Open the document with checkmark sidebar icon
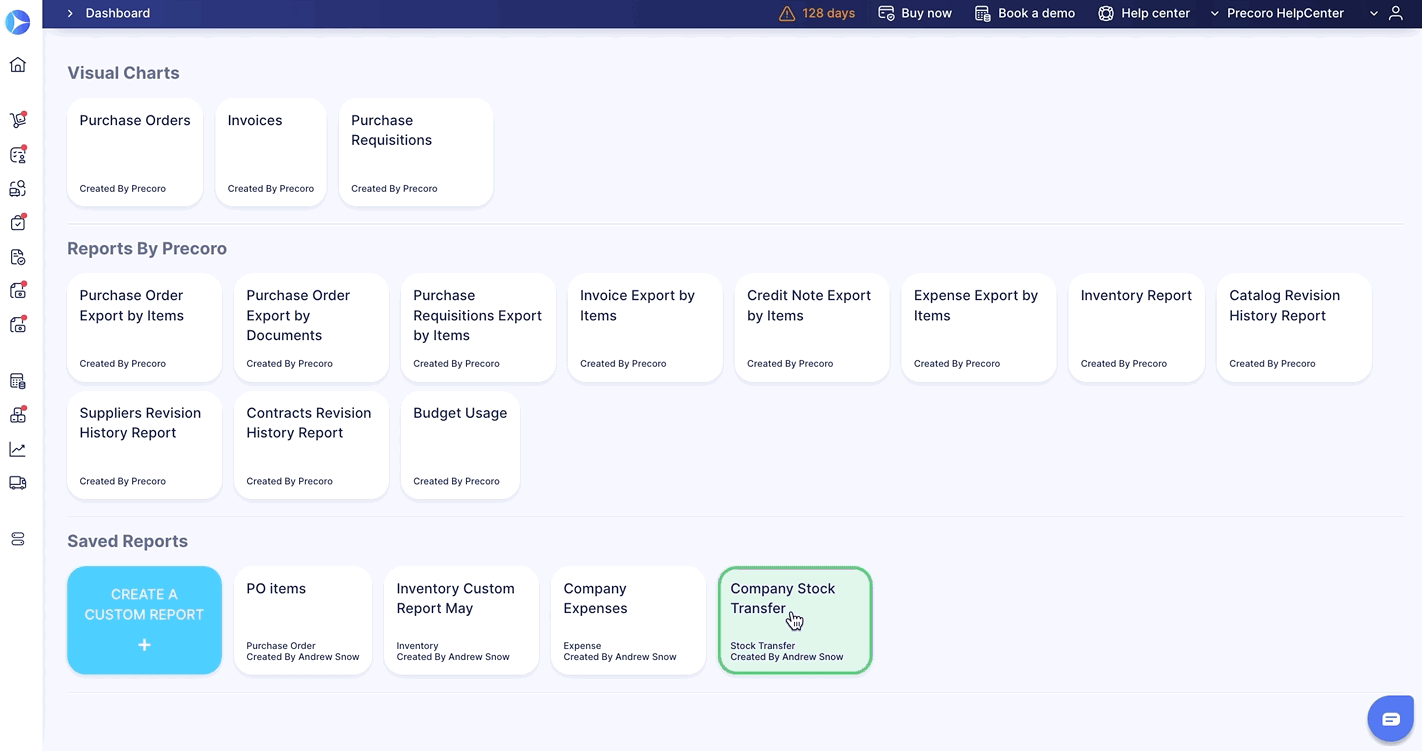1422x751 pixels. pos(17,257)
